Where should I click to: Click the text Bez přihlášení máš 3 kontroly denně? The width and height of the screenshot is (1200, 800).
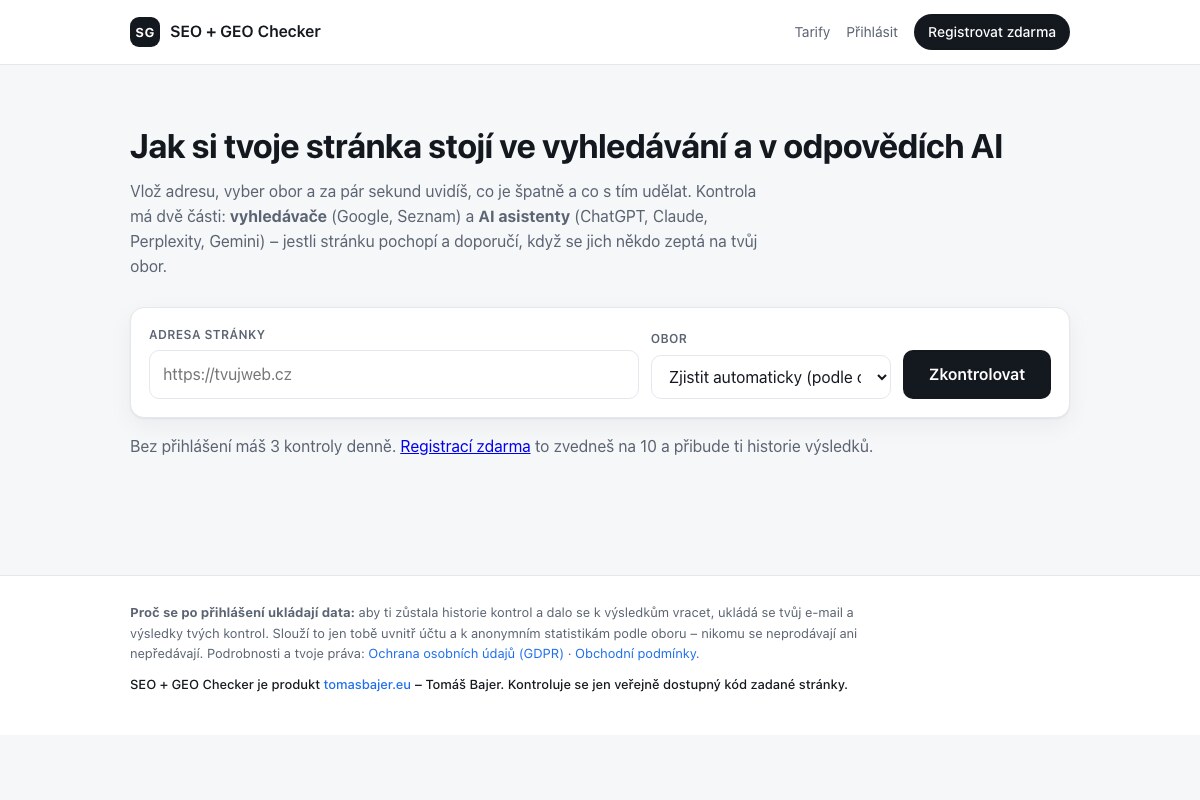[263, 446]
